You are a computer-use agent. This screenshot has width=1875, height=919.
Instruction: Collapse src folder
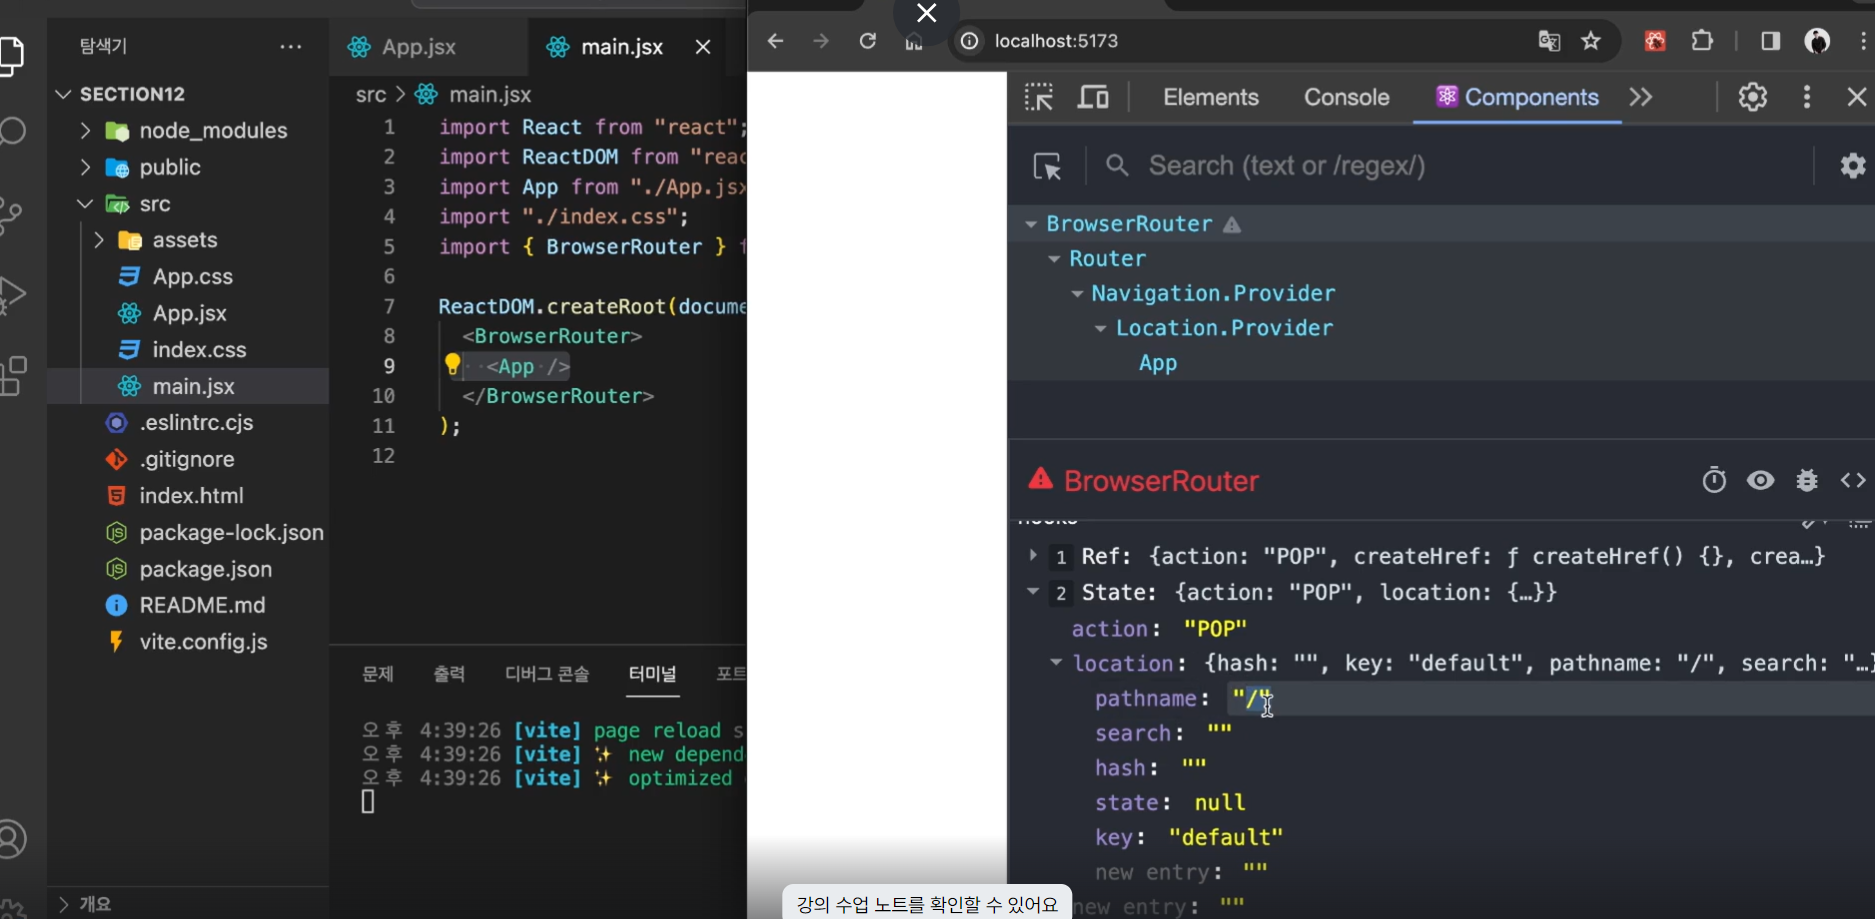[85, 204]
